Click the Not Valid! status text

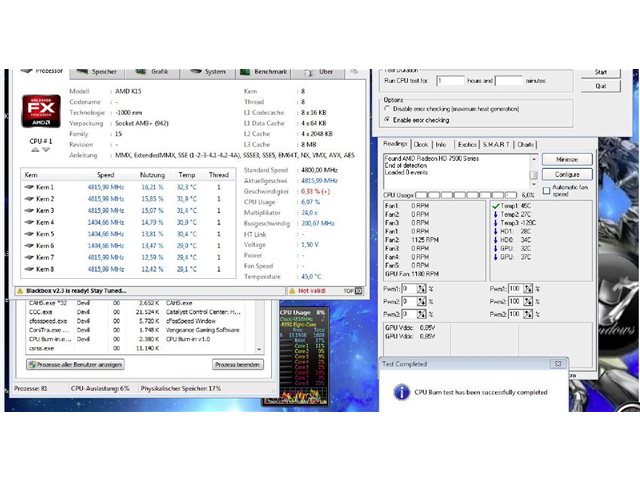[x=312, y=291]
